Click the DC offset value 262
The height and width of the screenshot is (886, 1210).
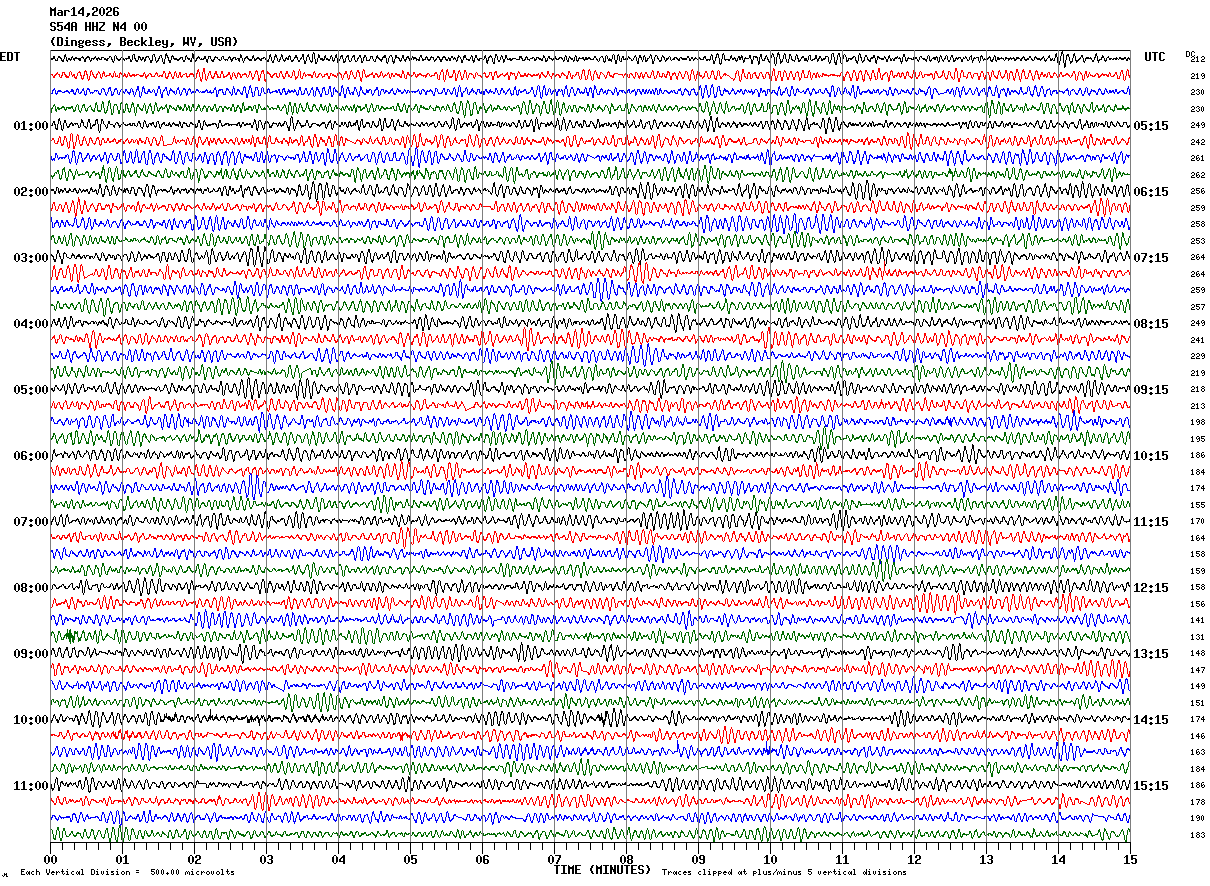click(1197, 175)
